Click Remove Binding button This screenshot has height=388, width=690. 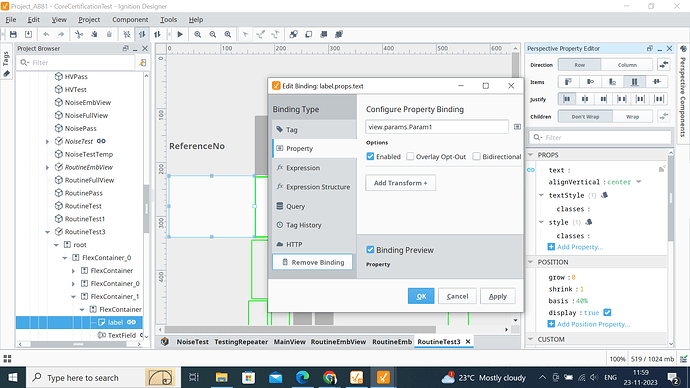point(312,262)
